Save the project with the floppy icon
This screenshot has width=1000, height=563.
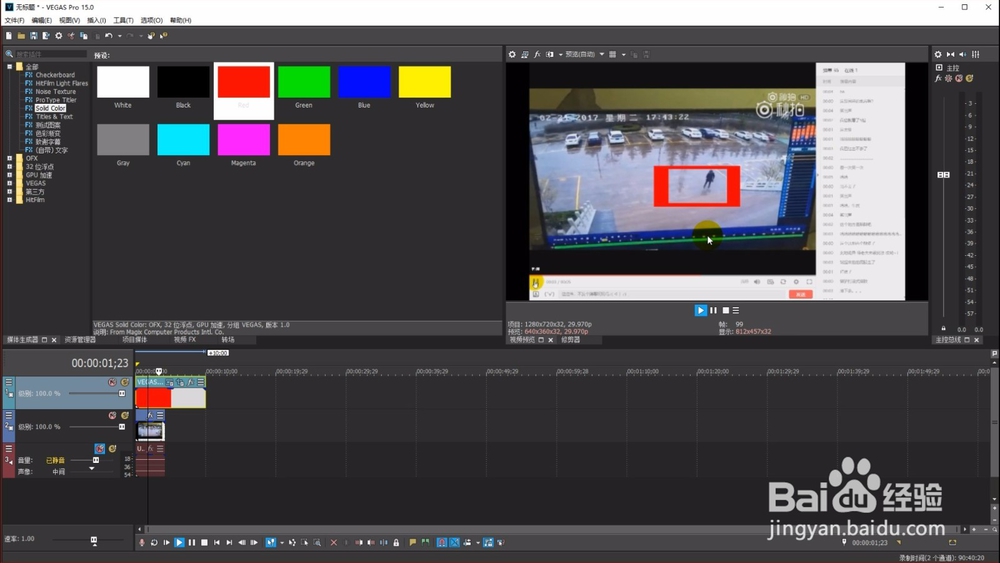click(x=34, y=36)
